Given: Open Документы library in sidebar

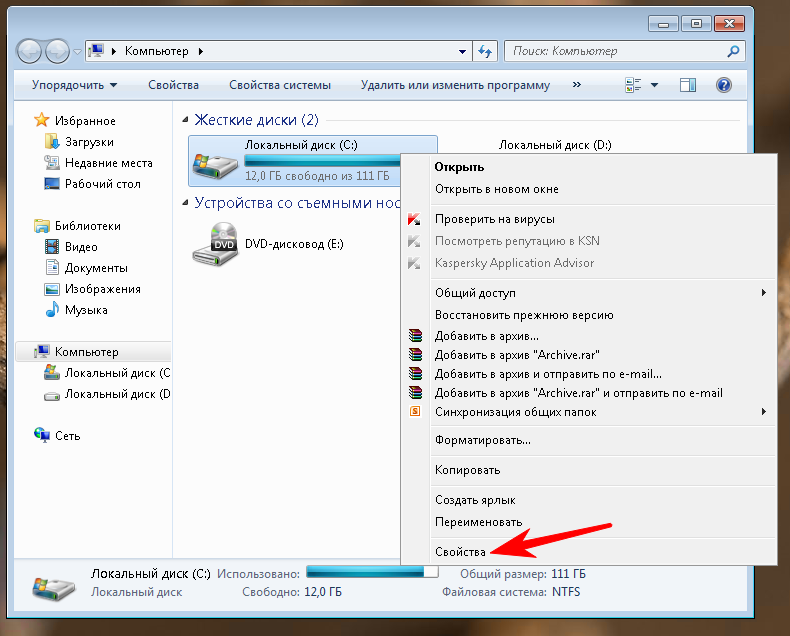Looking at the screenshot, I should [96, 268].
